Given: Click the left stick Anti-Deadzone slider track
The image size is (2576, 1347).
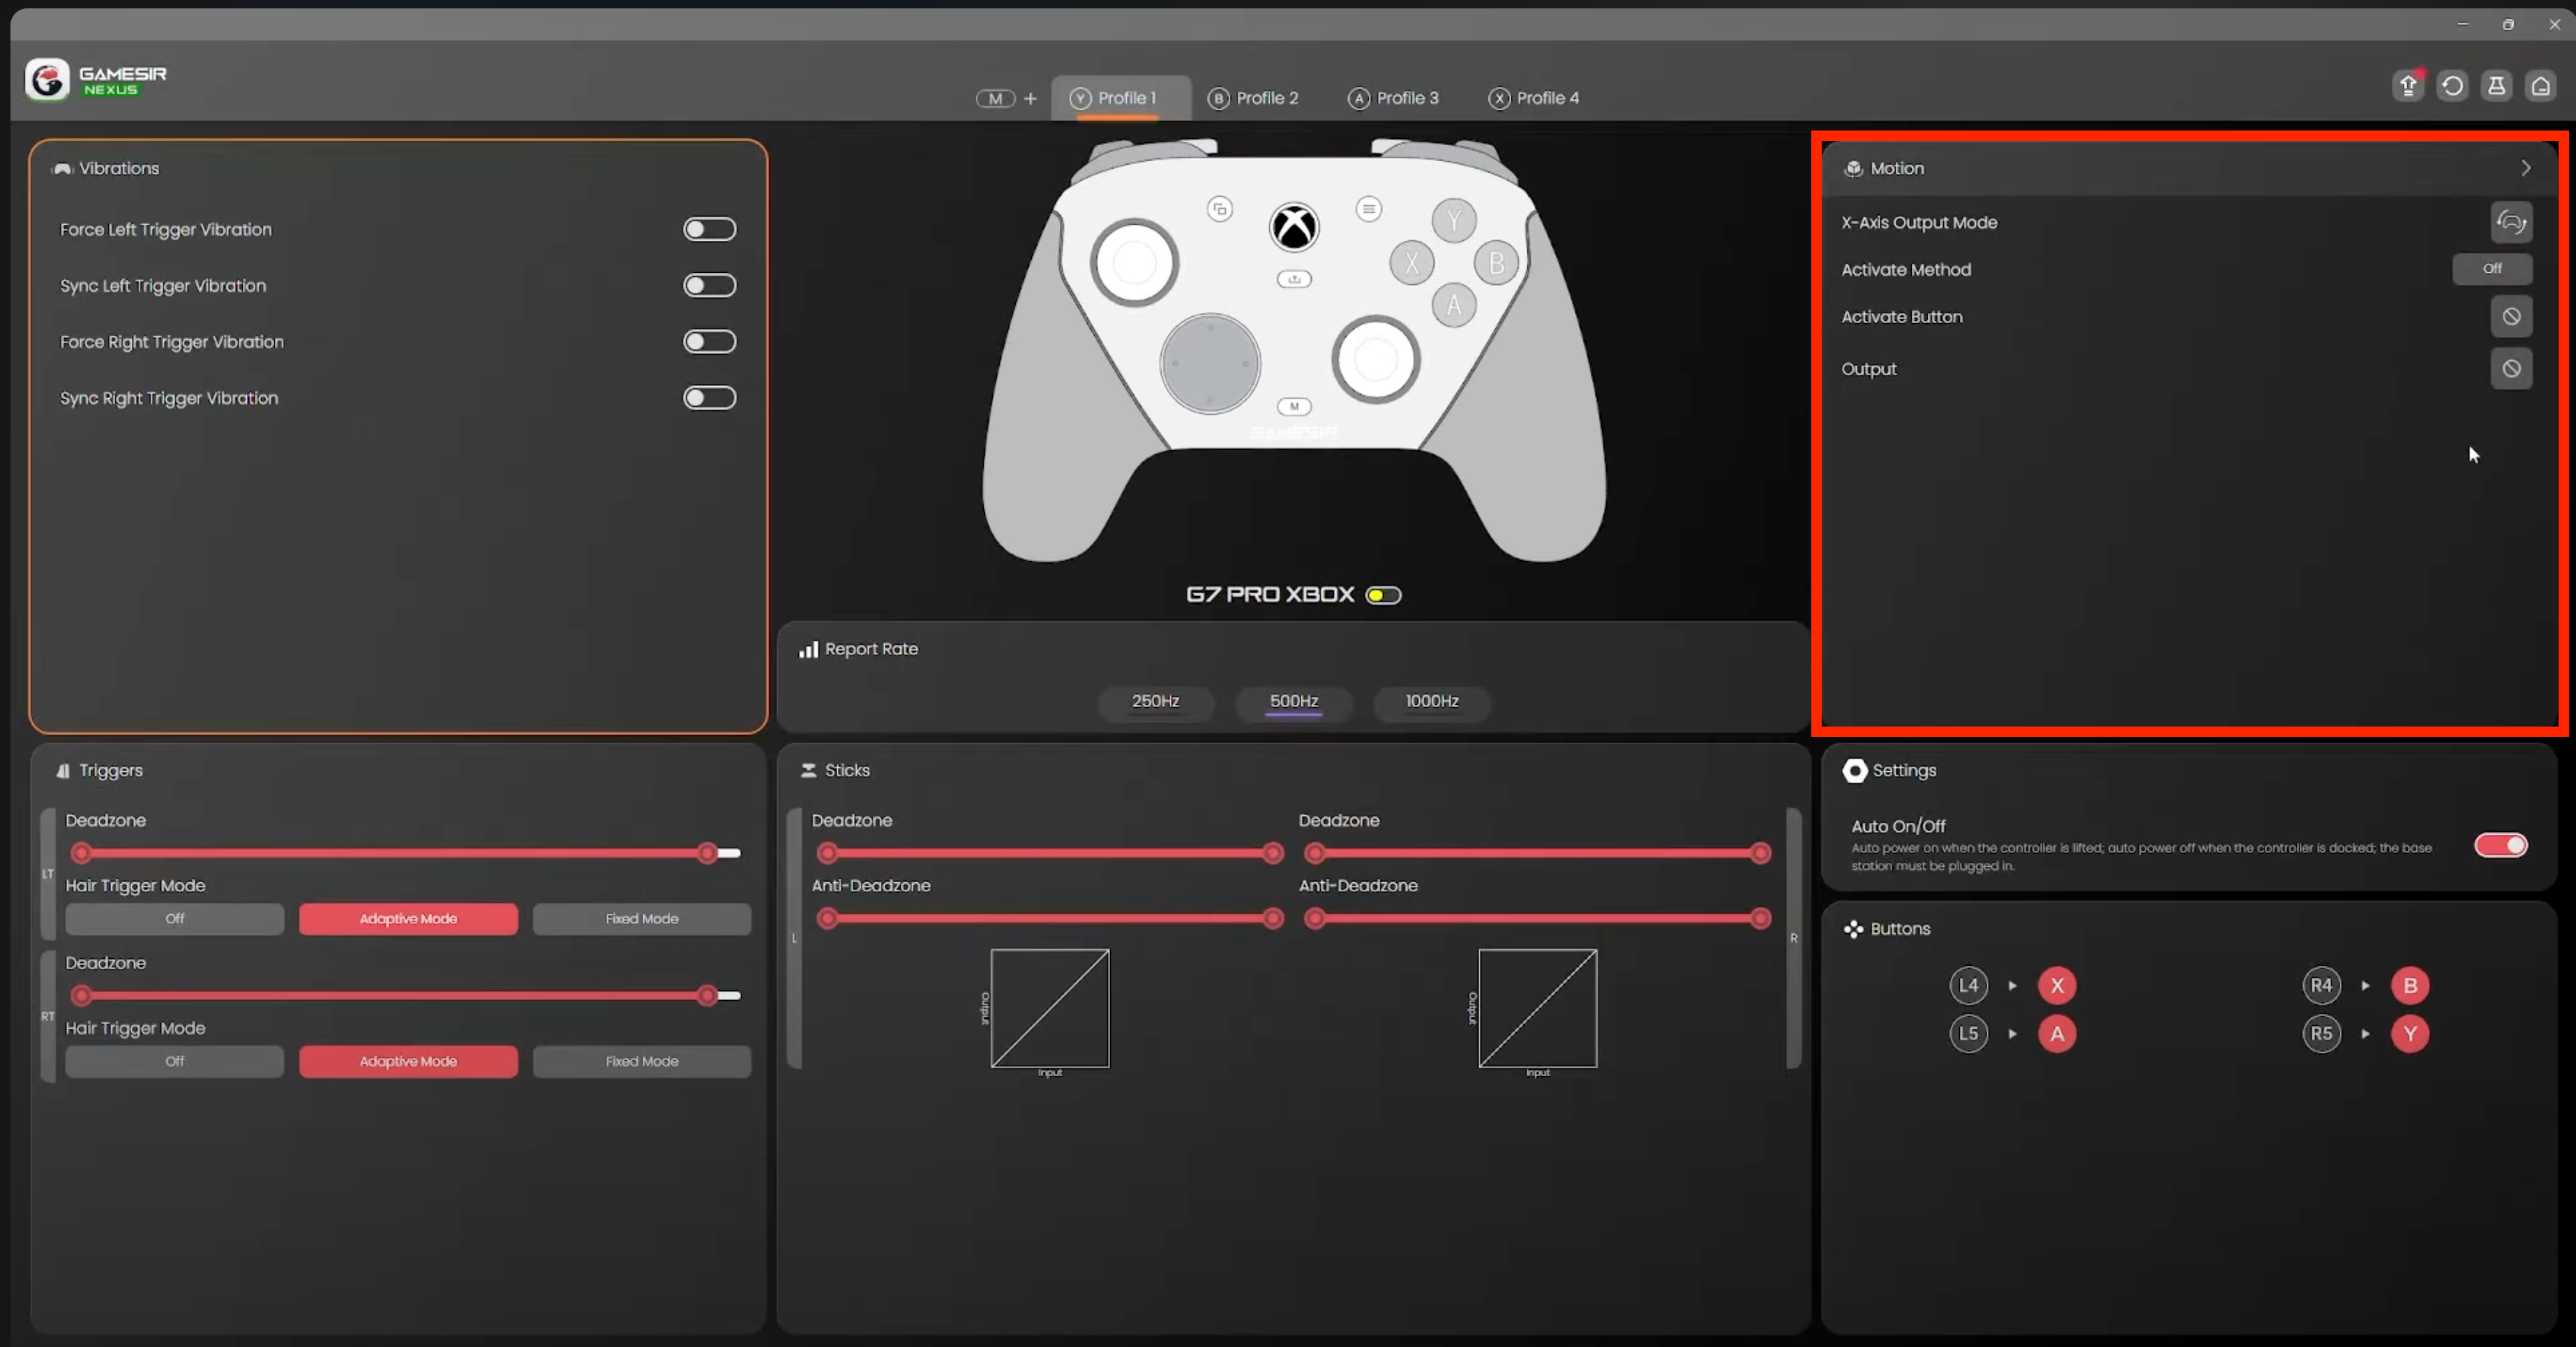Looking at the screenshot, I should click(1049, 919).
